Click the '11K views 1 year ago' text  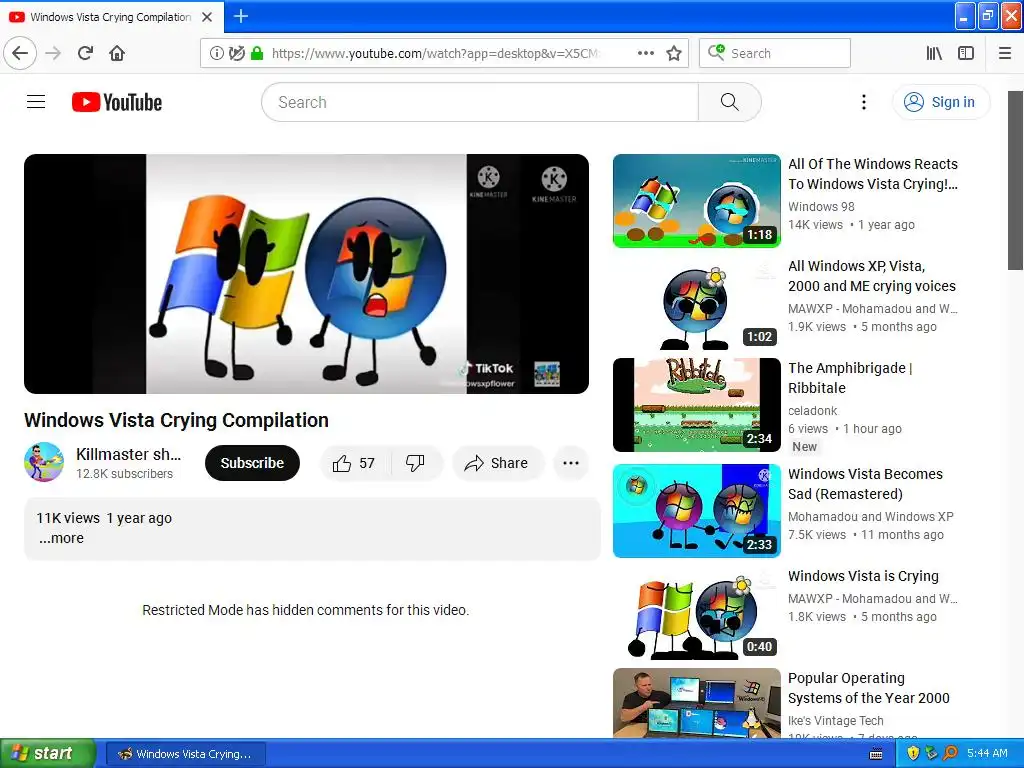104,518
